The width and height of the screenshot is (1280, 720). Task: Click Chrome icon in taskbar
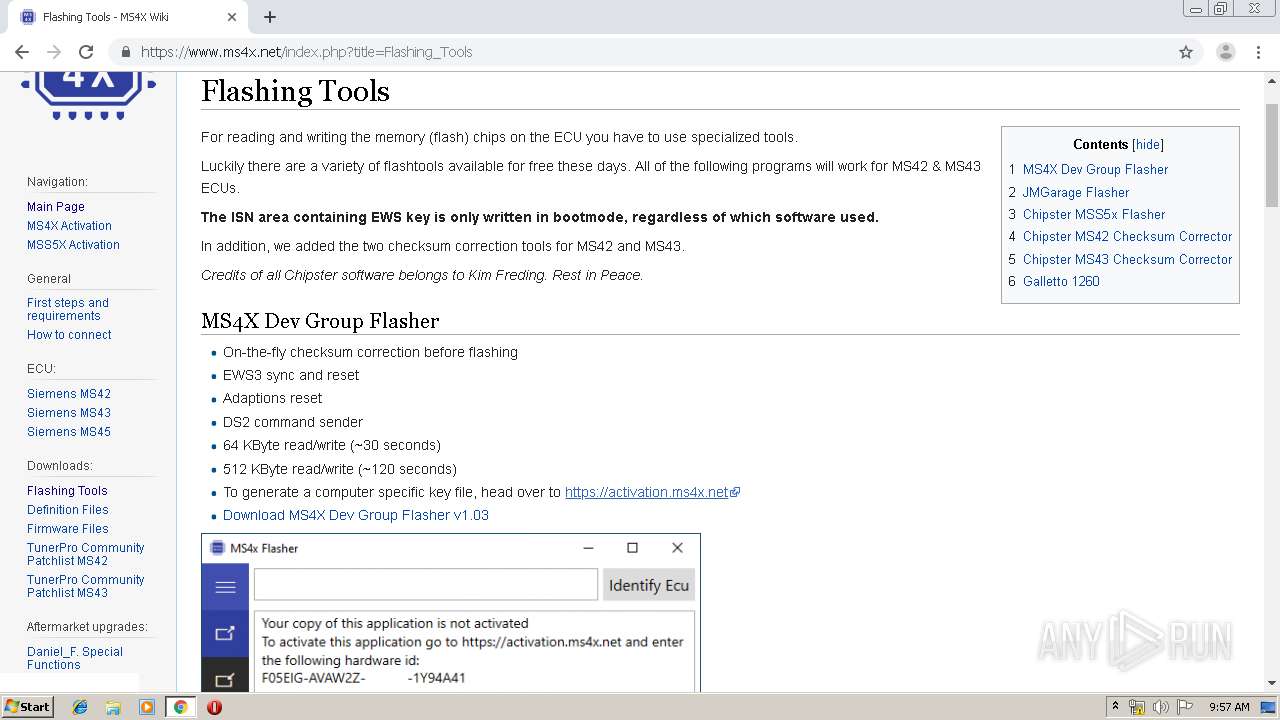pyautogui.click(x=180, y=707)
